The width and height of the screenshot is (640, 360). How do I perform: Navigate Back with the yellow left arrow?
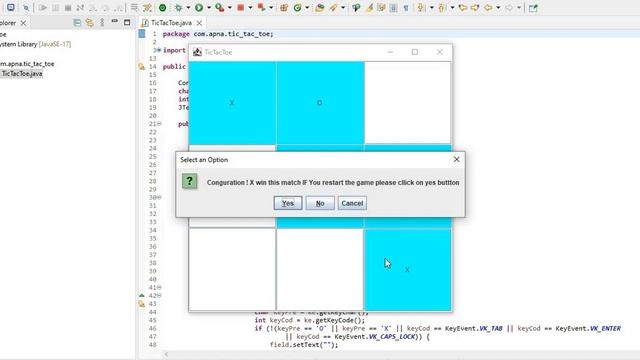tap(488, 8)
